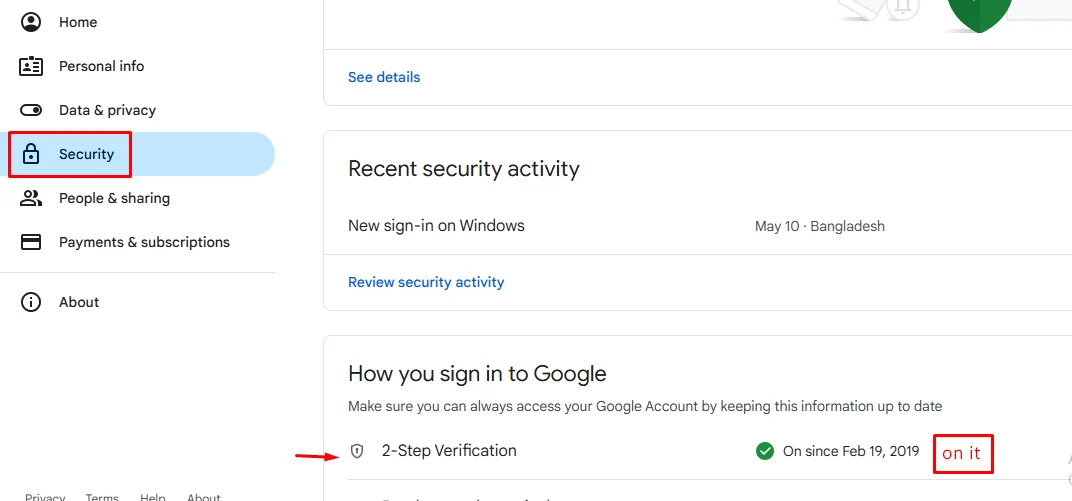Click the Privacy footer link
Screen dimensions: 1072x501
45,496
